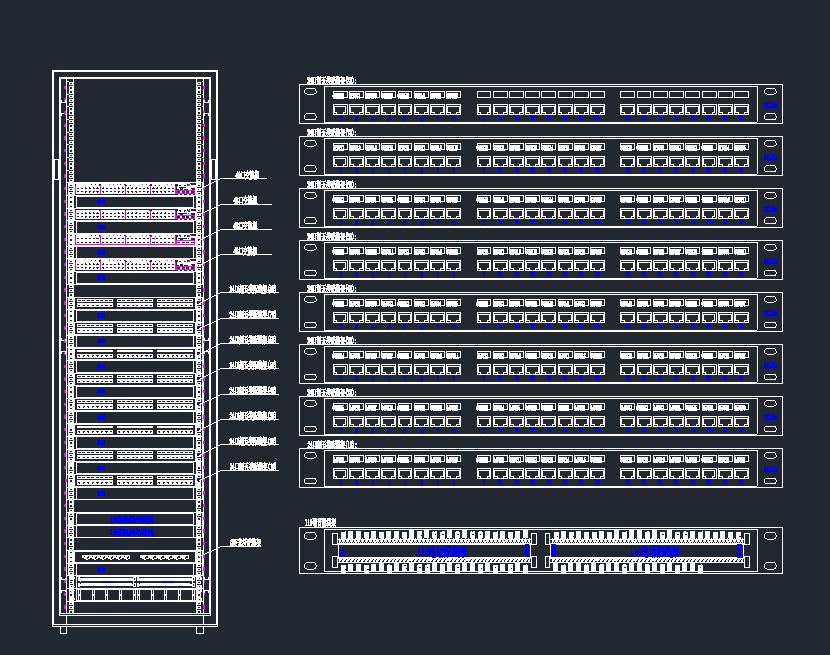This screenshot has height=655, width=830.
Task: Click first RJ45 port on top patch panel
Action: pyautogui.click(x=340, y=109)
